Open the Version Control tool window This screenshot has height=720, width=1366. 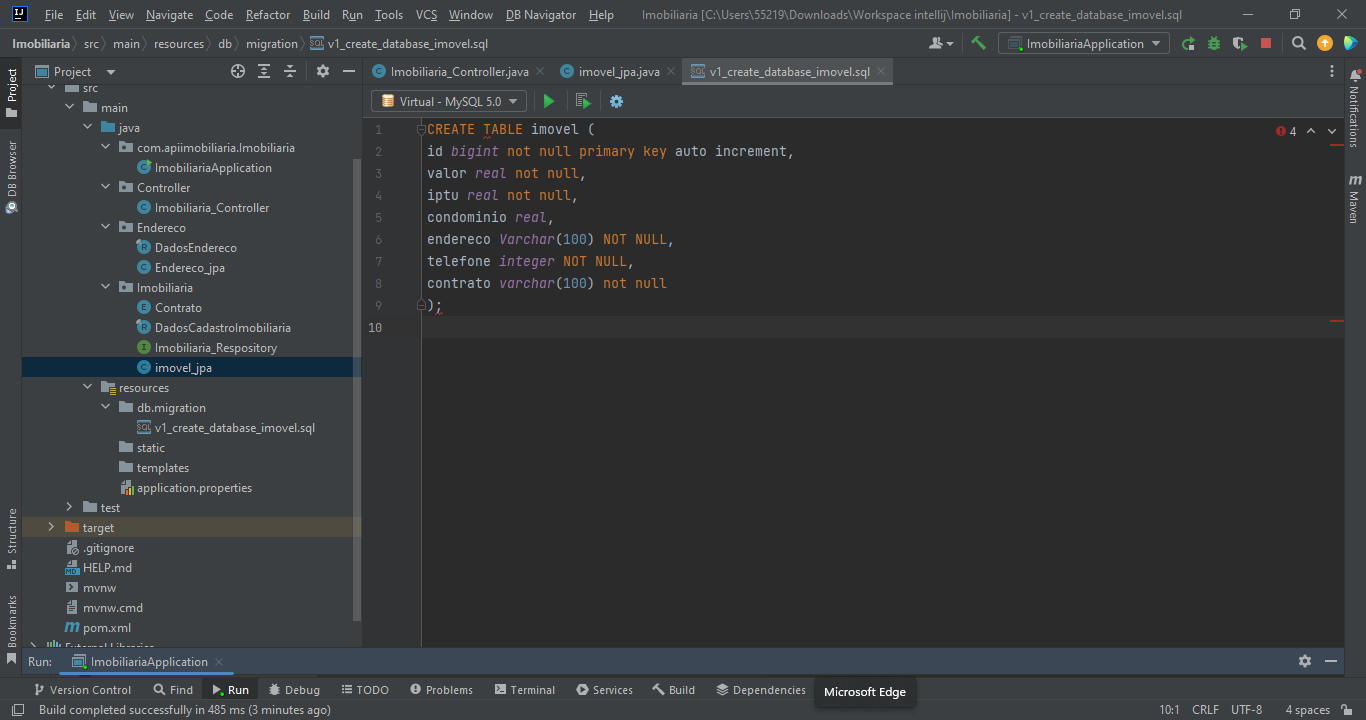pos(82,690)
